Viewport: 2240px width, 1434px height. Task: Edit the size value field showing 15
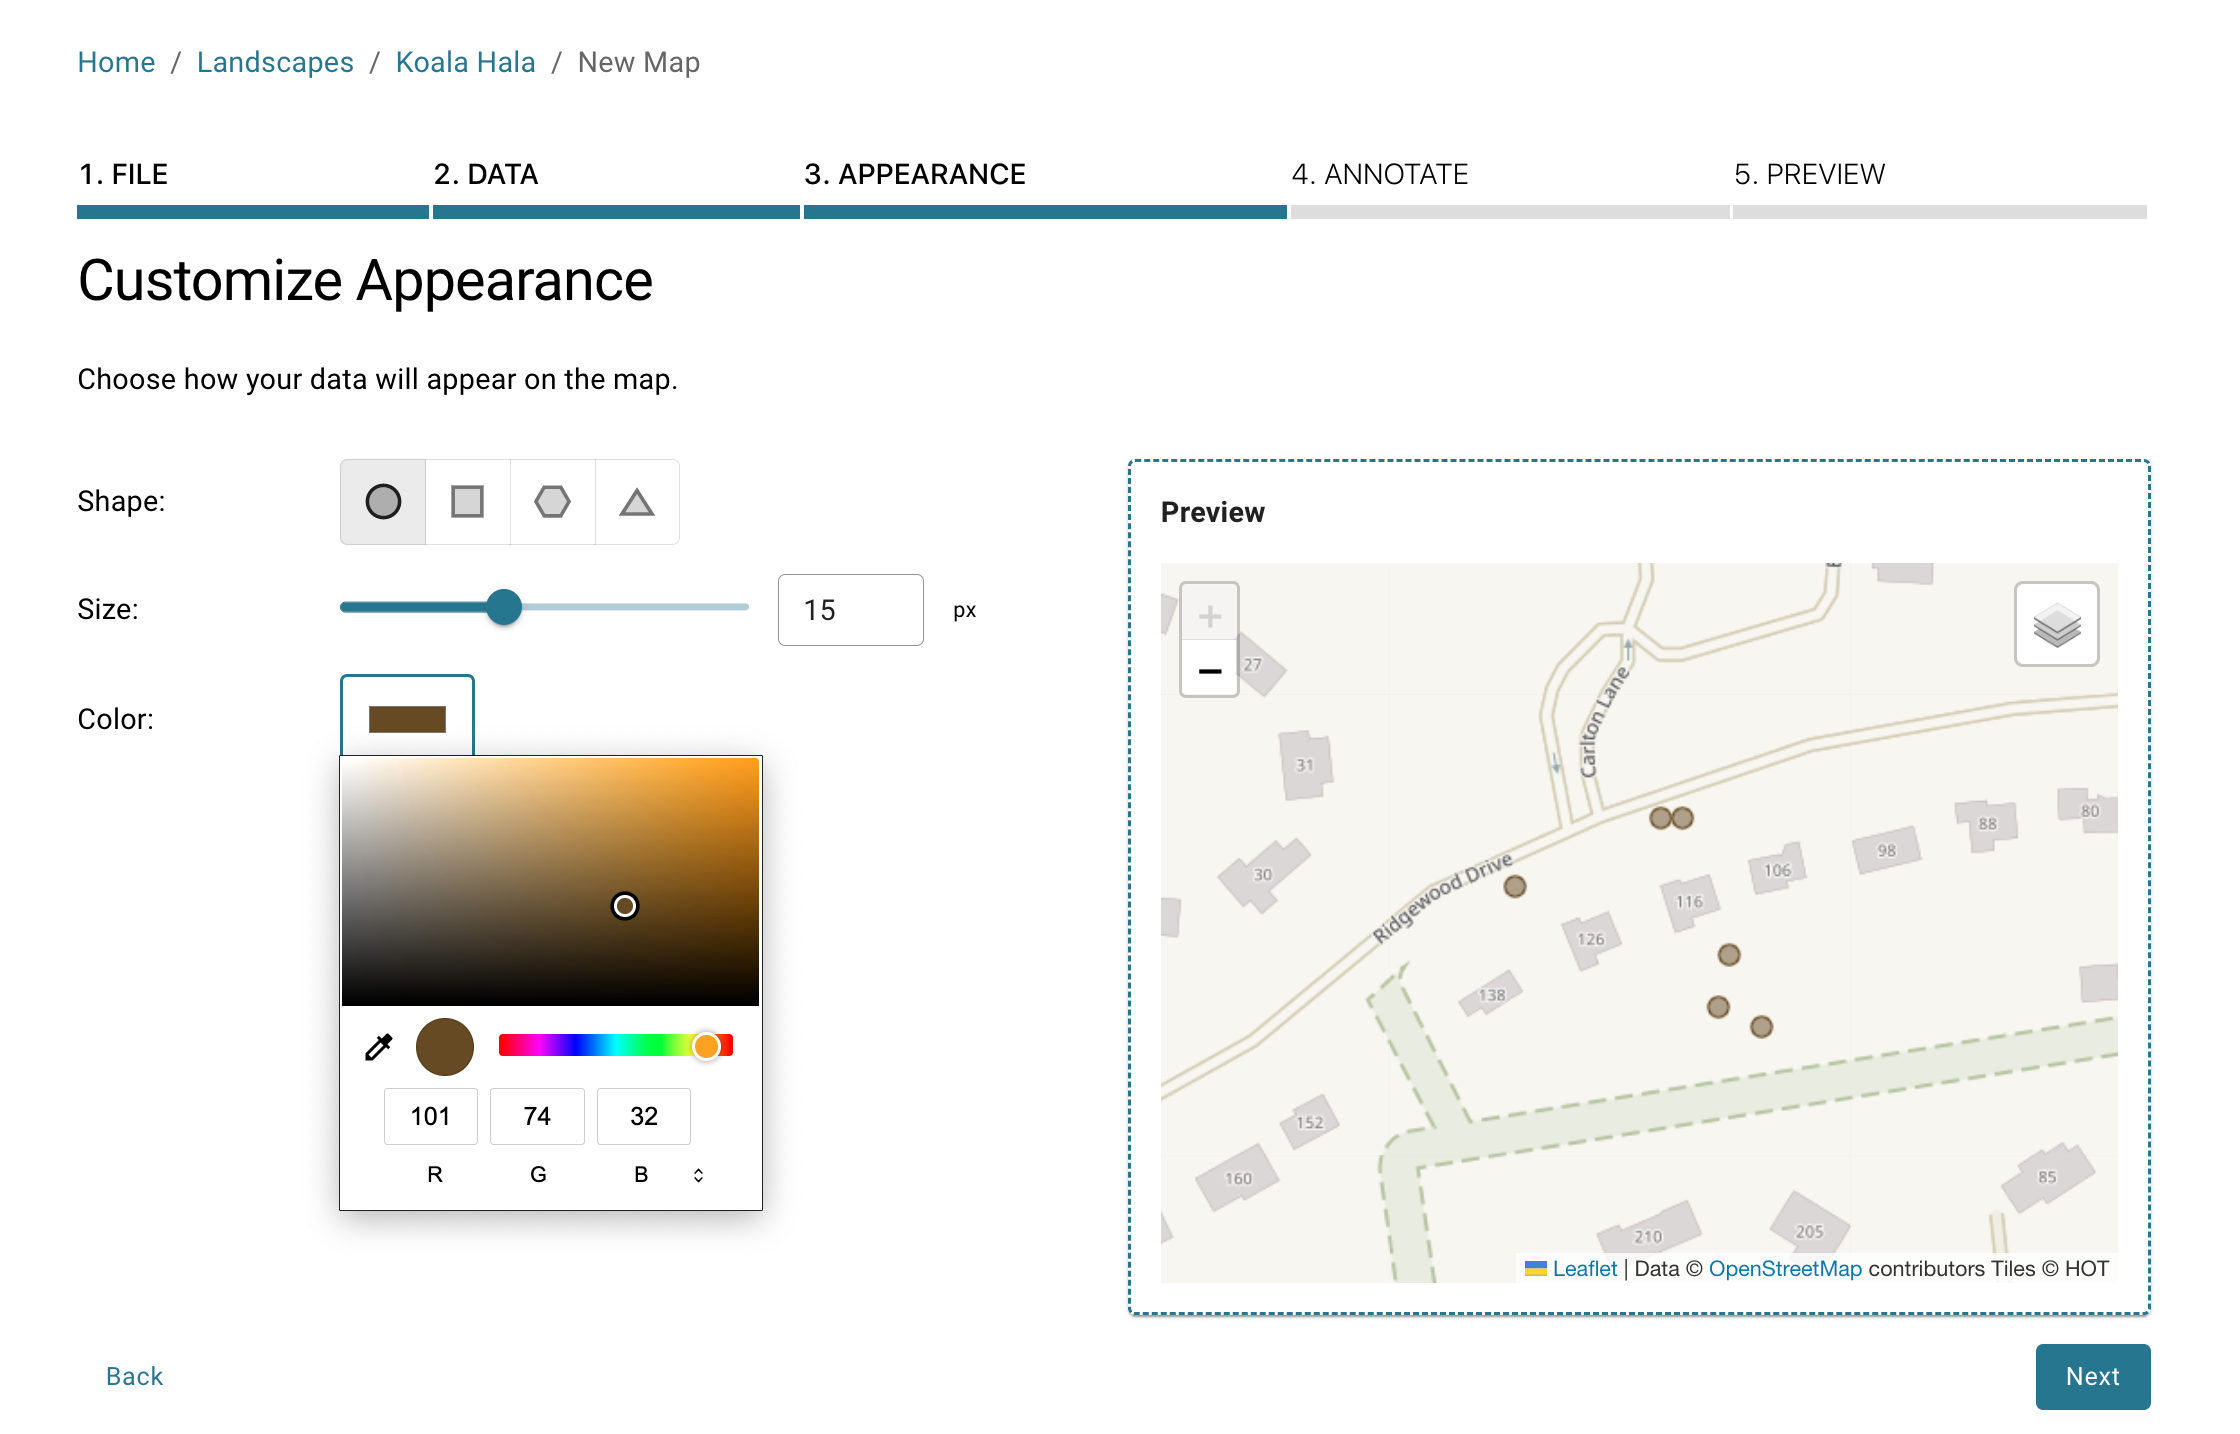pos(850,610)
